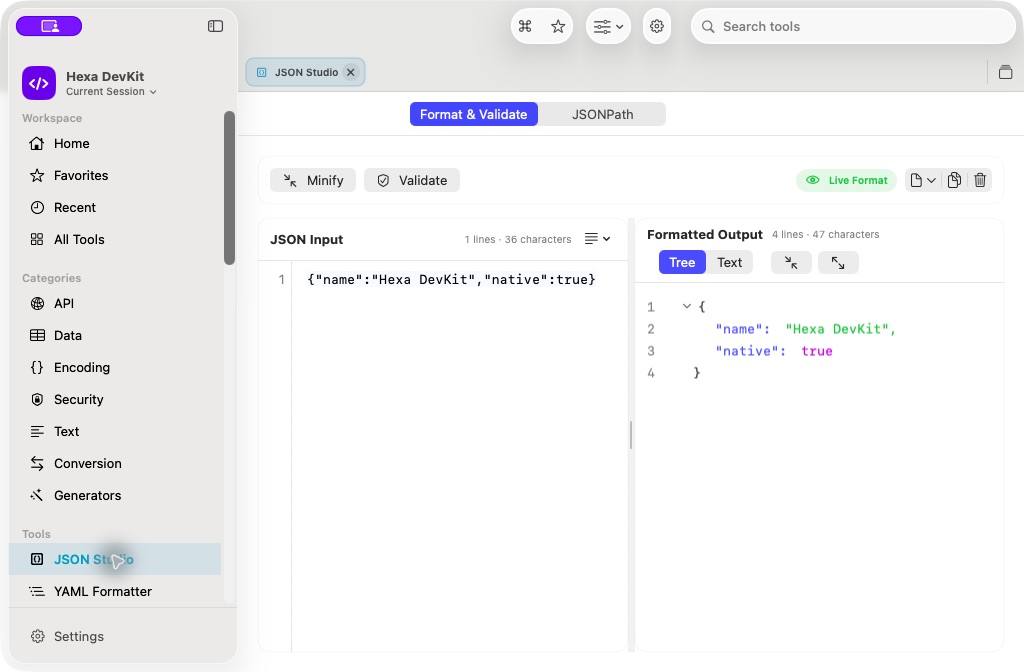Open the API category

pyautogui.click(x=115, y=304)
